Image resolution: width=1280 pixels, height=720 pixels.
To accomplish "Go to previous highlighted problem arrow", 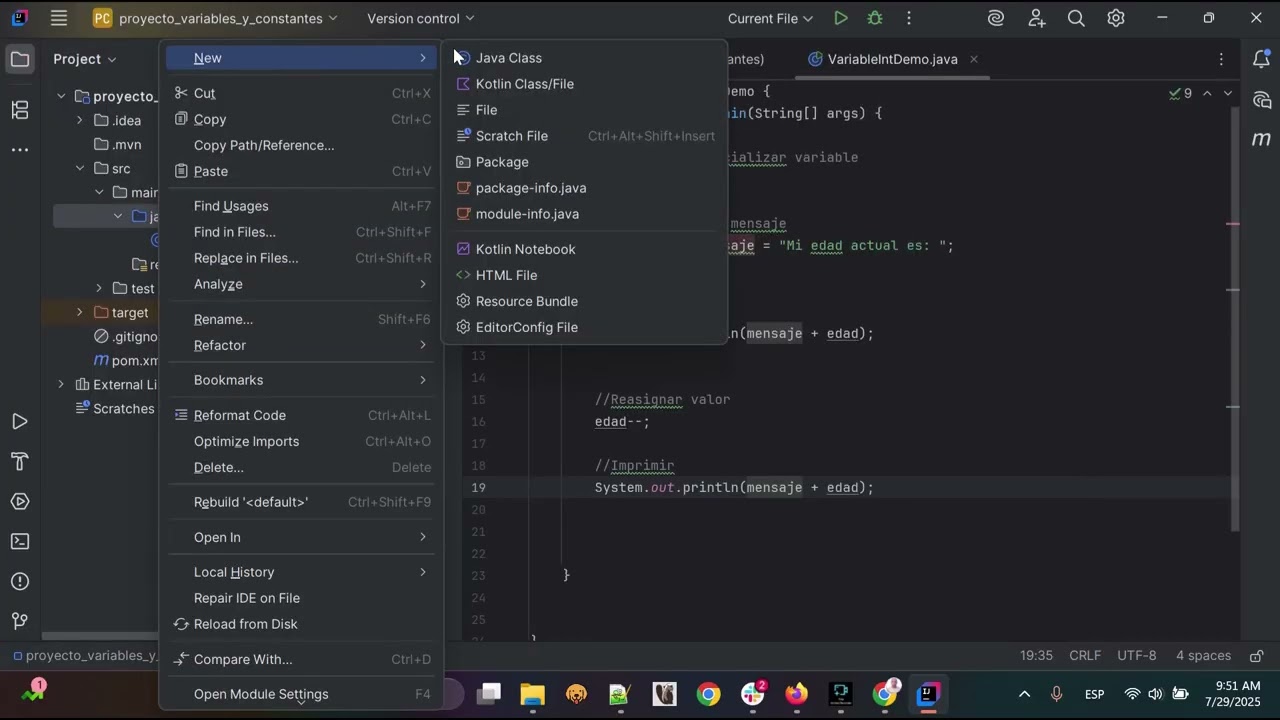I will [x=1207, y=93].
